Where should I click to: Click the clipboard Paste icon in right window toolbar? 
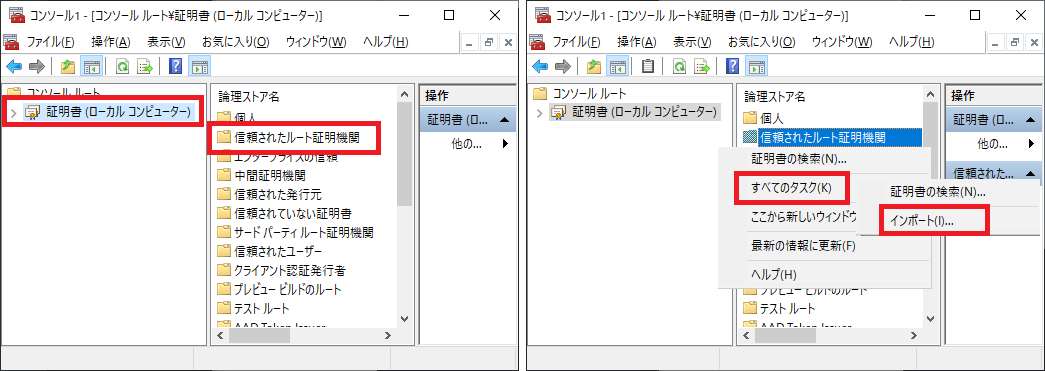[x=648, y=66]
